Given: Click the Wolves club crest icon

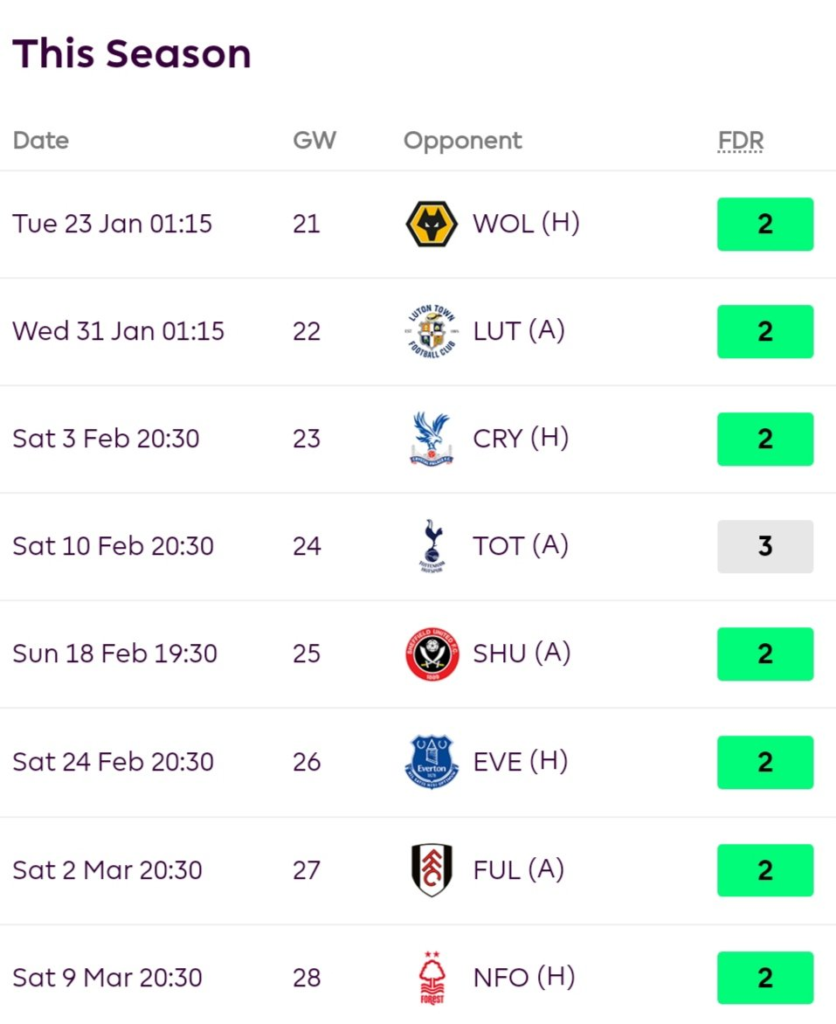Looking at the screenshot, I should 431,224.
